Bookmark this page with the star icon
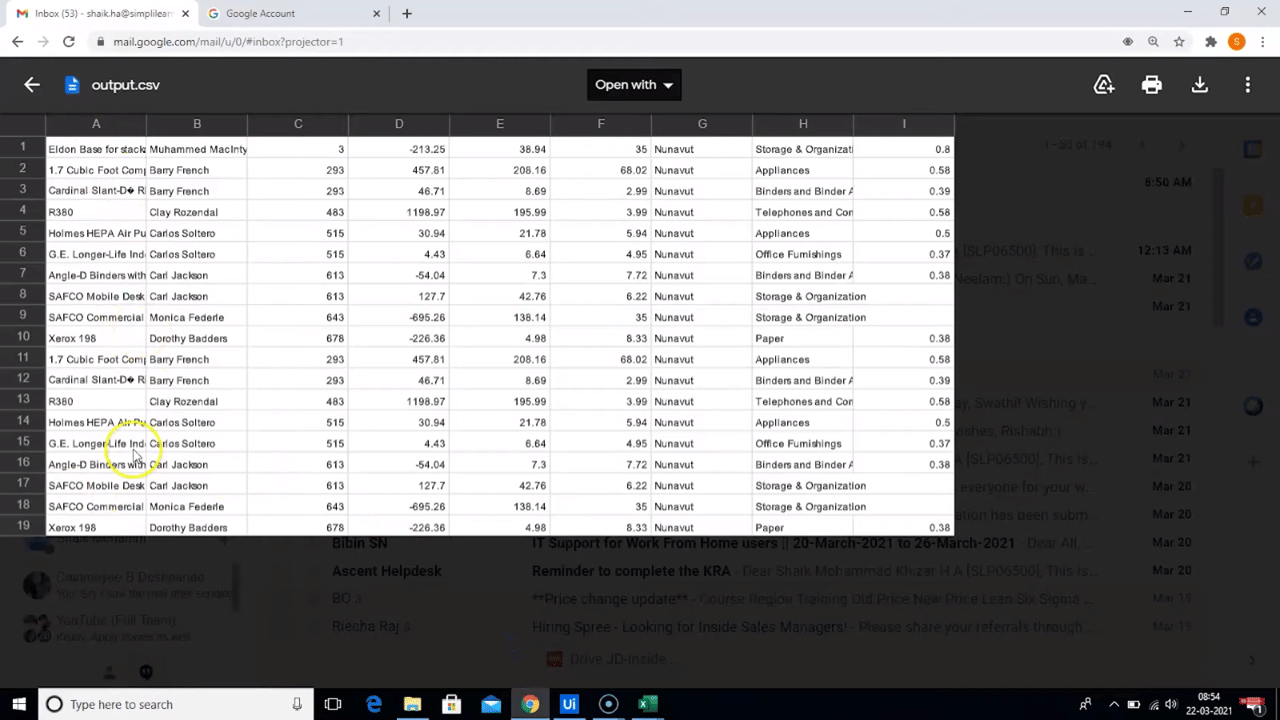This screenshot has height=720, width=1280. 1179,42
